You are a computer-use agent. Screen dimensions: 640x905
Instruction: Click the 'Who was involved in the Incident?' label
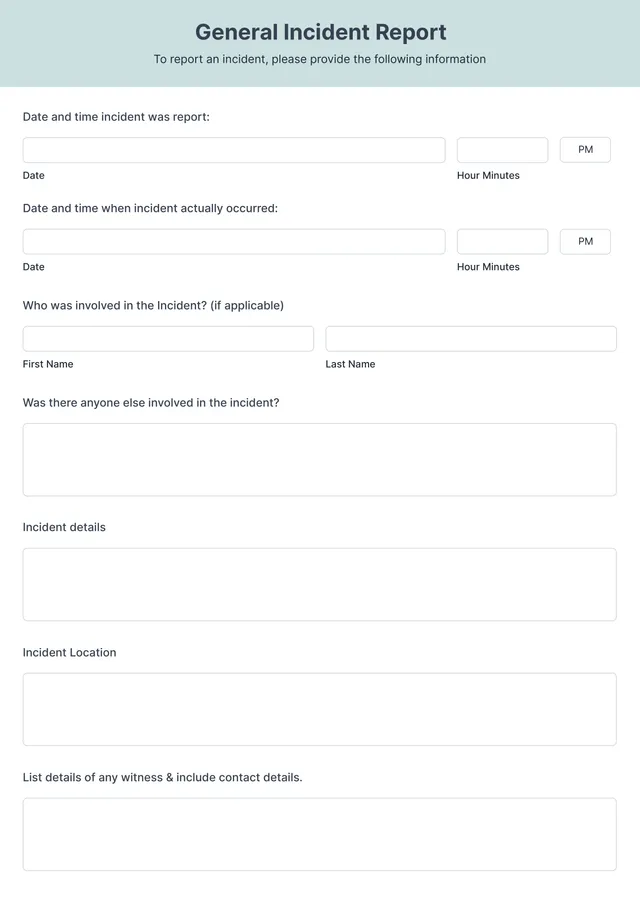click(153, 305)
